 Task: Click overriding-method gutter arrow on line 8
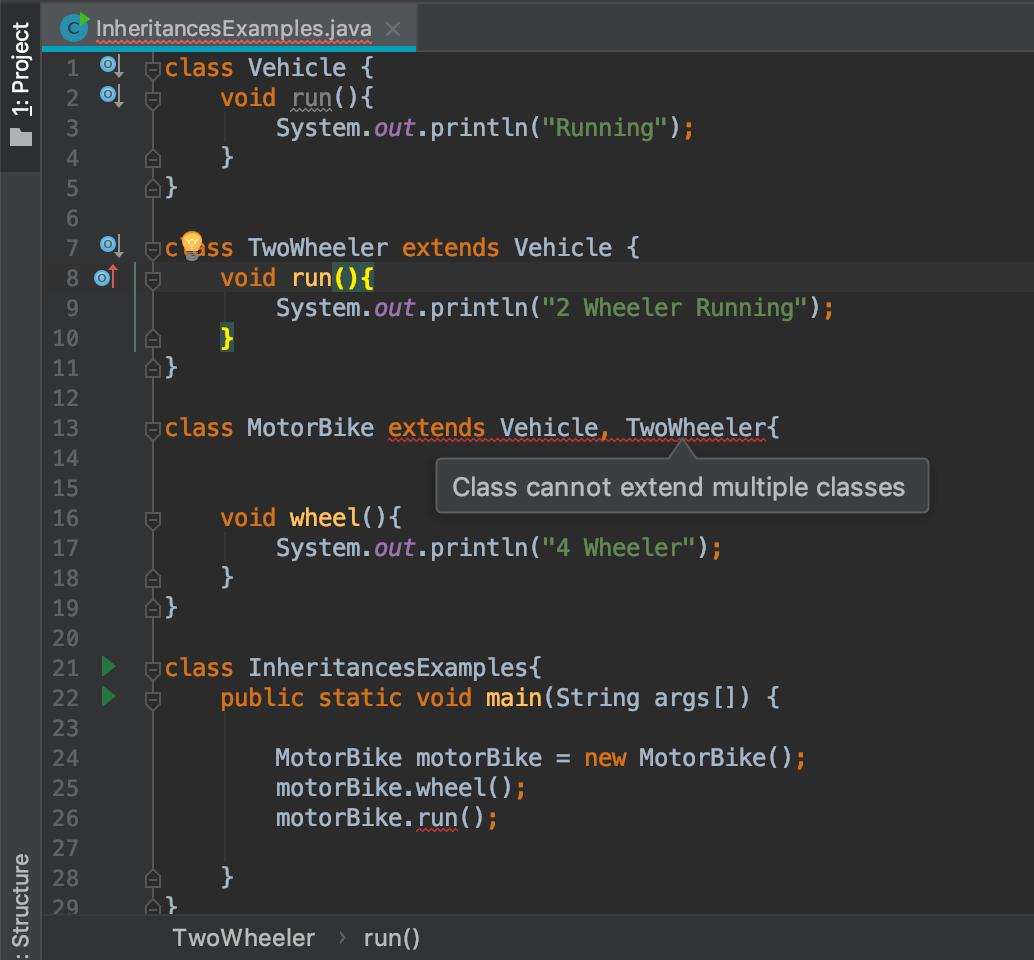(103, 278)
